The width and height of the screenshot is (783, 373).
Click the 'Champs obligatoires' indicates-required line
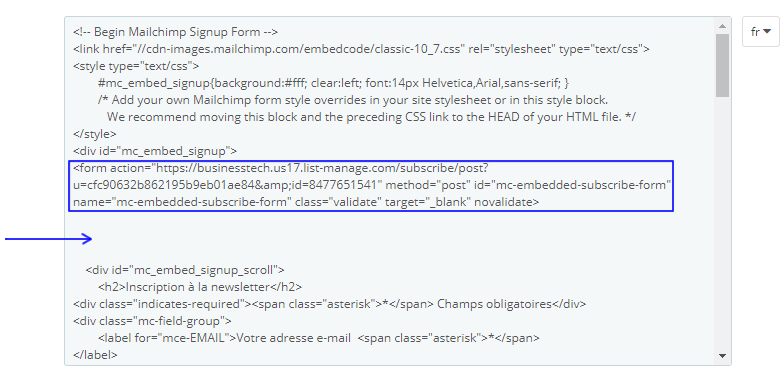pyautogui.click(x=330, y=304)
